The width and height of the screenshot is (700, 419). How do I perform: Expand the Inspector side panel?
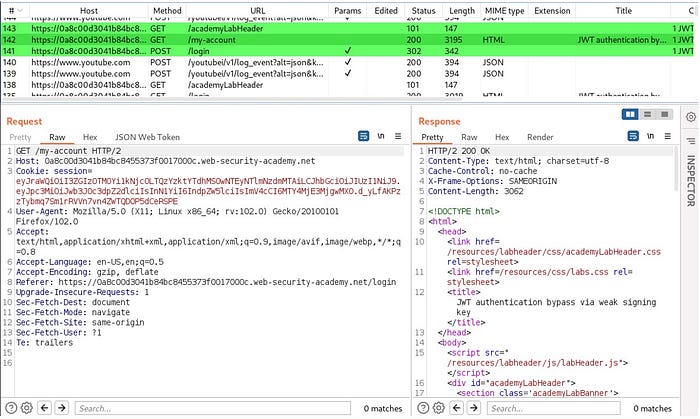(691, 180)
